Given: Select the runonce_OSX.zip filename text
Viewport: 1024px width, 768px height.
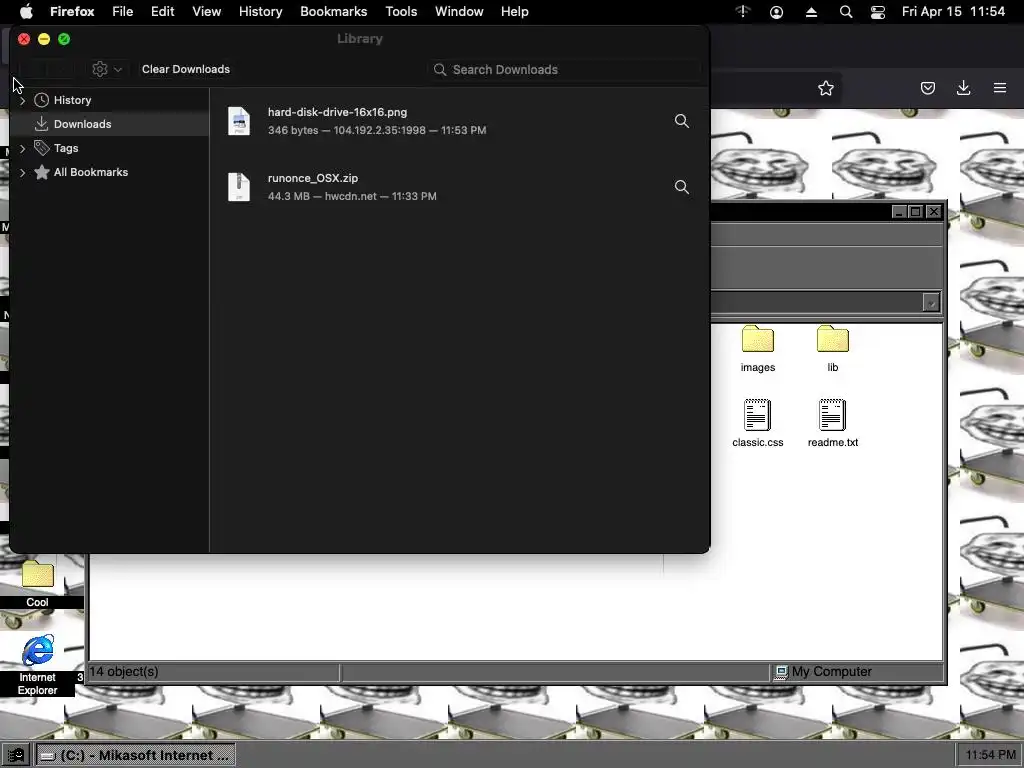Looking at the screenshot, I should tap(313, 178).
